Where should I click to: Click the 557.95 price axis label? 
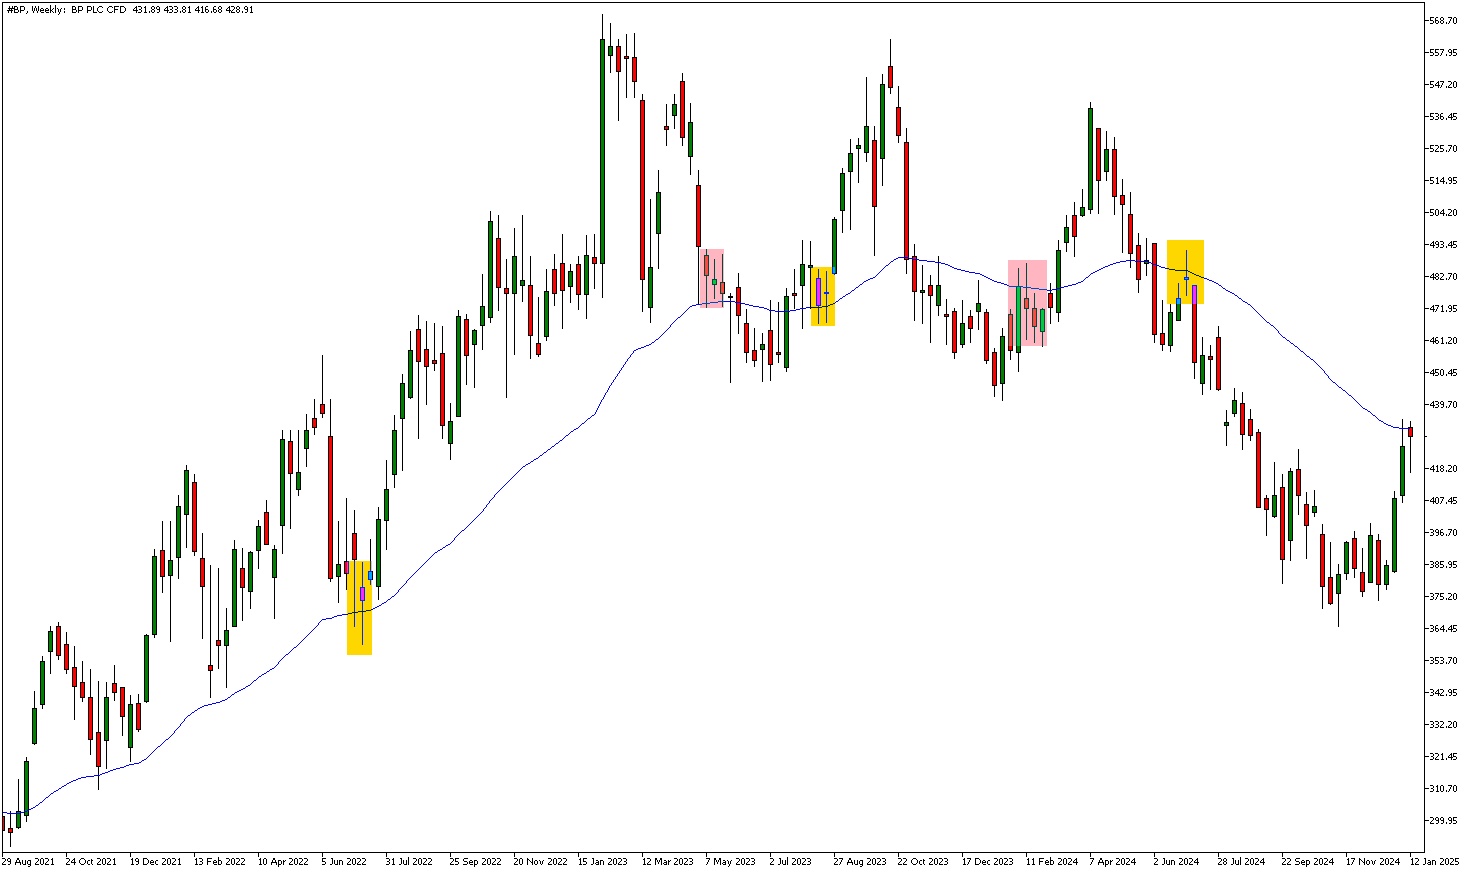click(1444, 53)
